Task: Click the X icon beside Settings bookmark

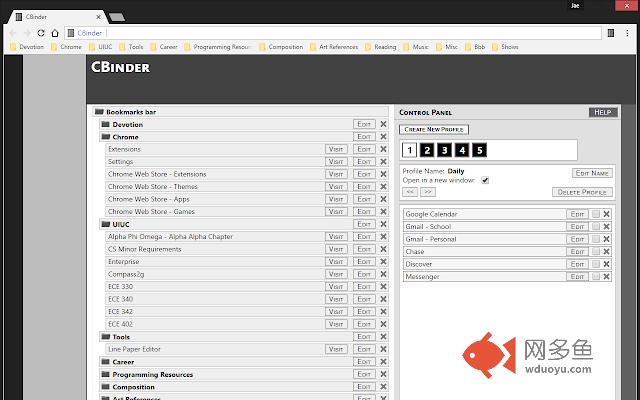Action: pos(383,162)
